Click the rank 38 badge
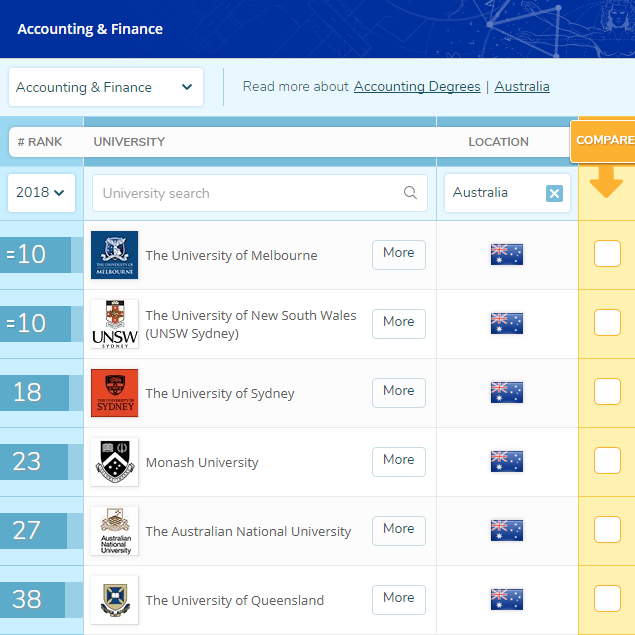635x635 pixels. [32, 600]
